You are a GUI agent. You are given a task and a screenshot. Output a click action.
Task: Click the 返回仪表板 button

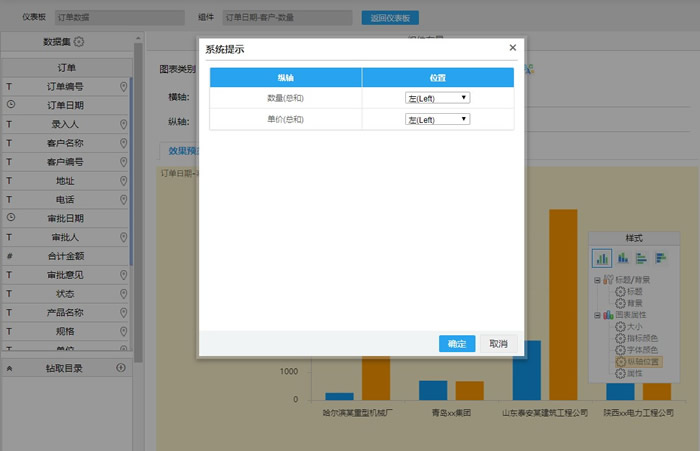pos(390,18)
